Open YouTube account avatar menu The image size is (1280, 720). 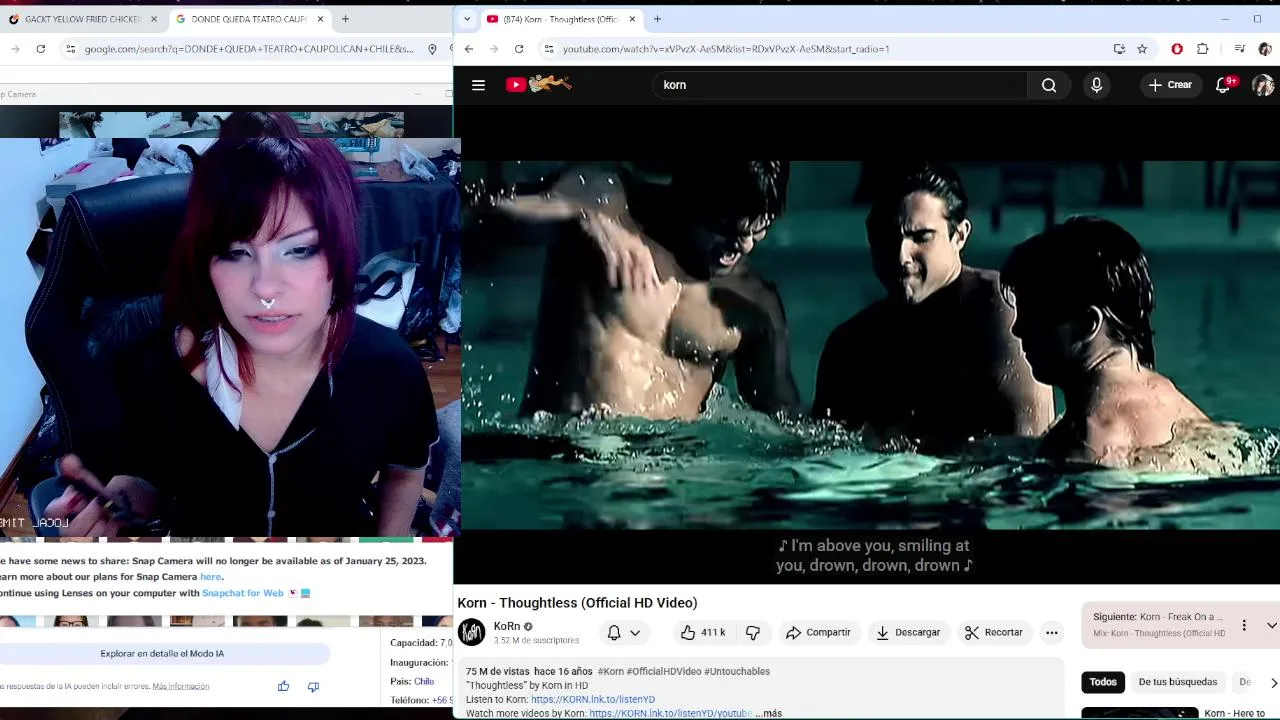[1263, 85]
